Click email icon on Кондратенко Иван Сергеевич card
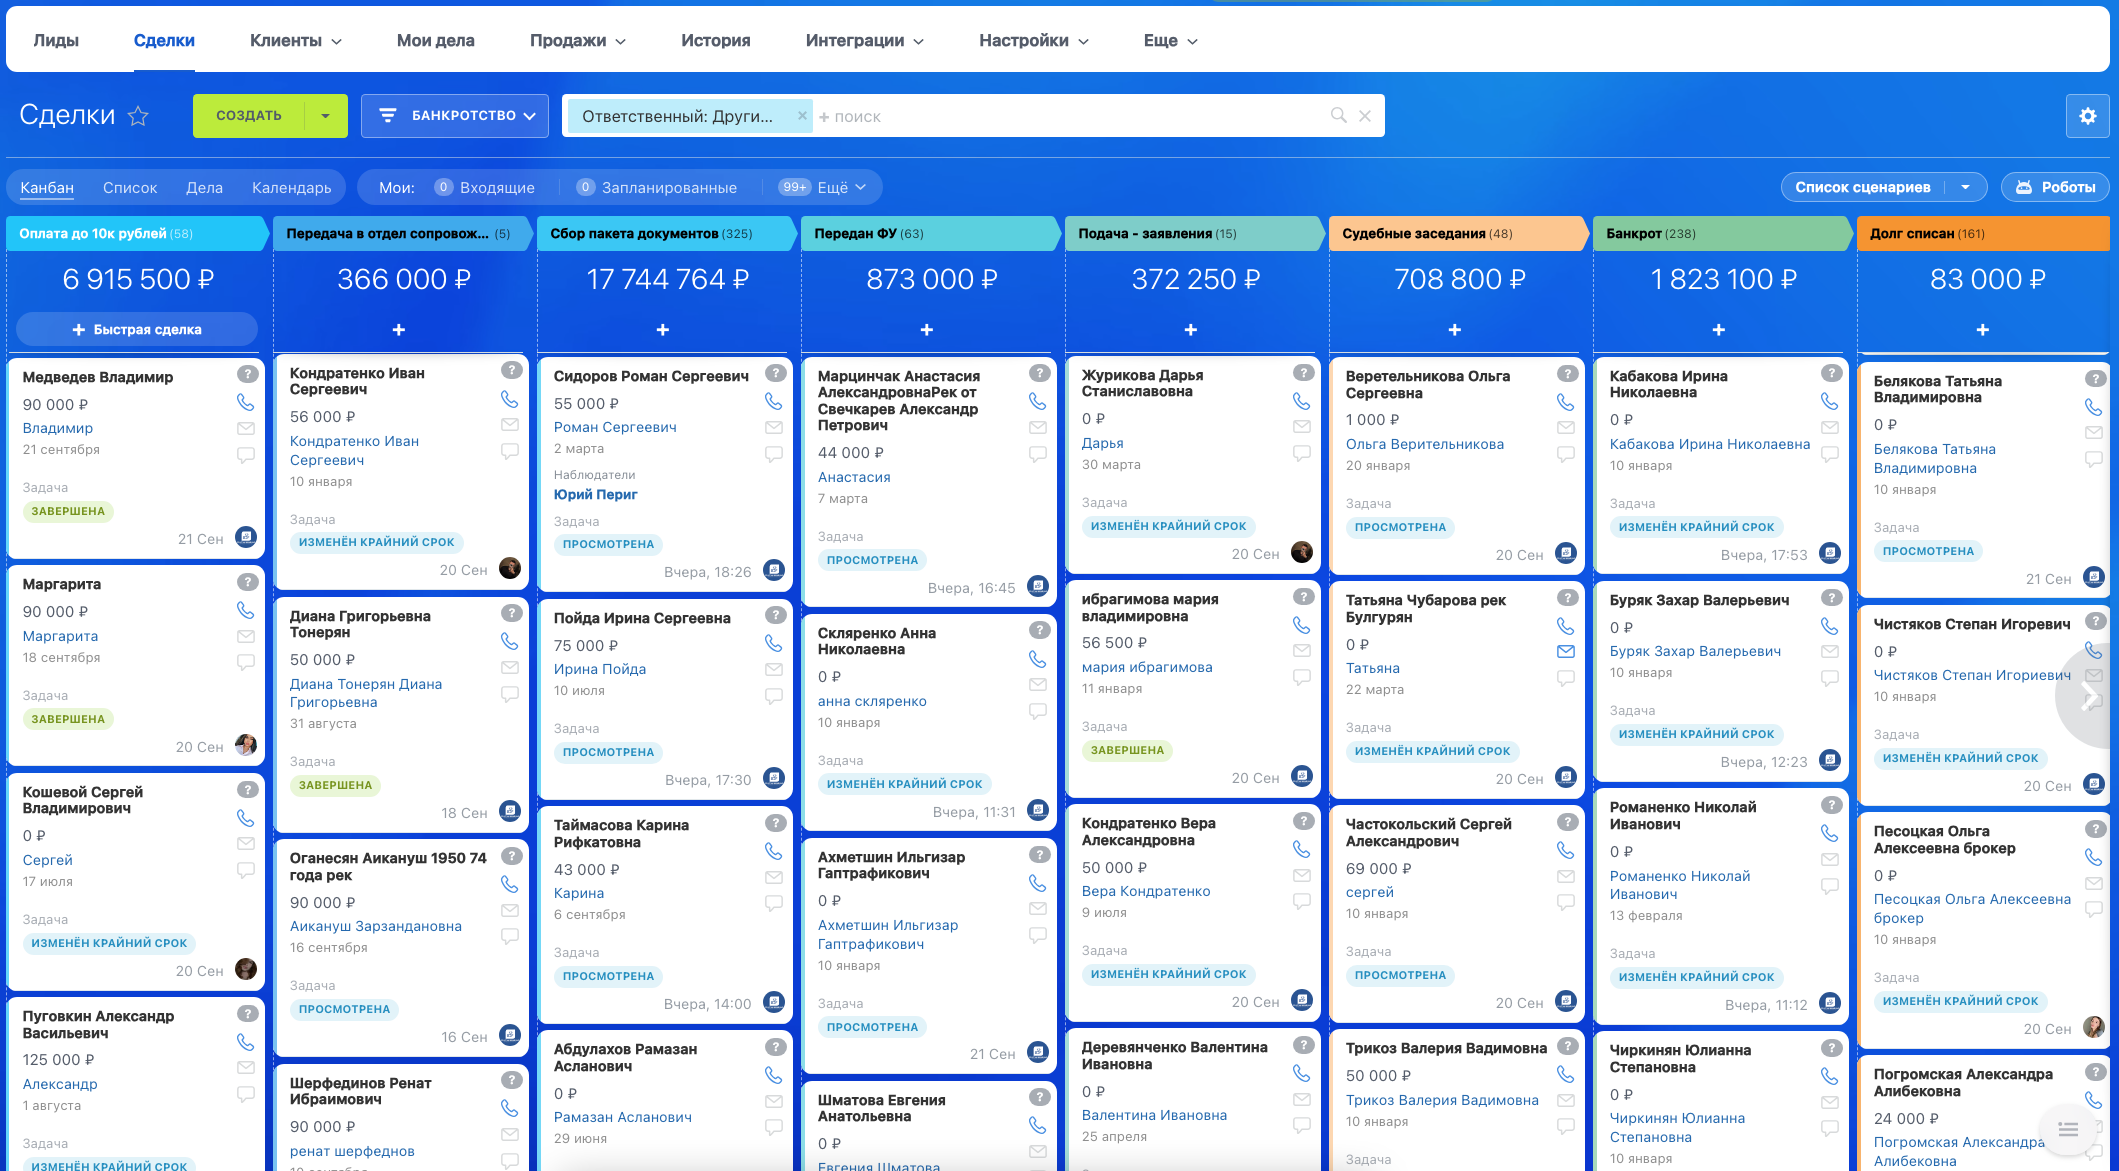Image resolution: width=2119 pixels, height=1171 pixels. tap(509, 425)
